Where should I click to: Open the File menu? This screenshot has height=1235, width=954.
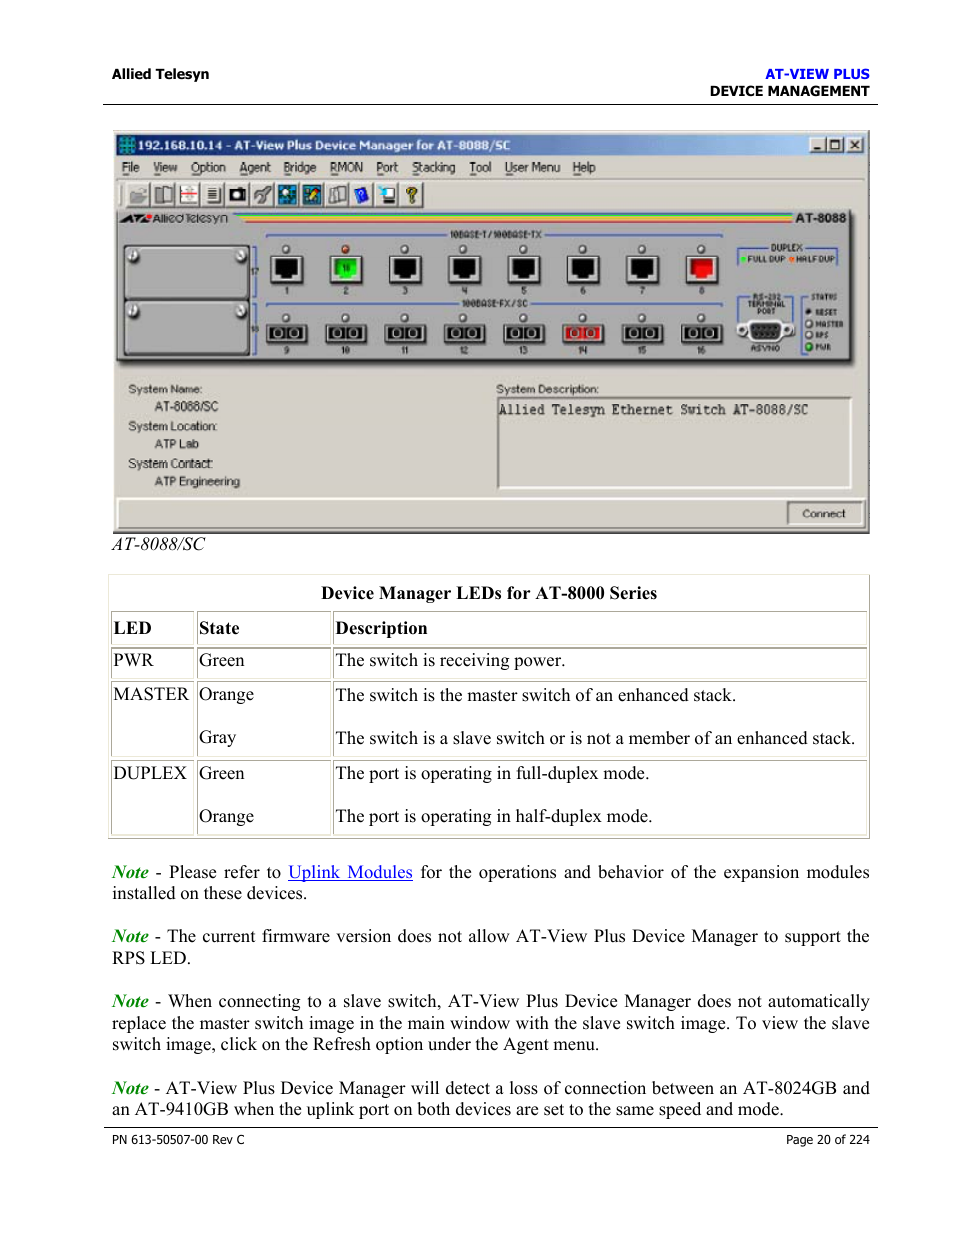(x=131, y=168)
